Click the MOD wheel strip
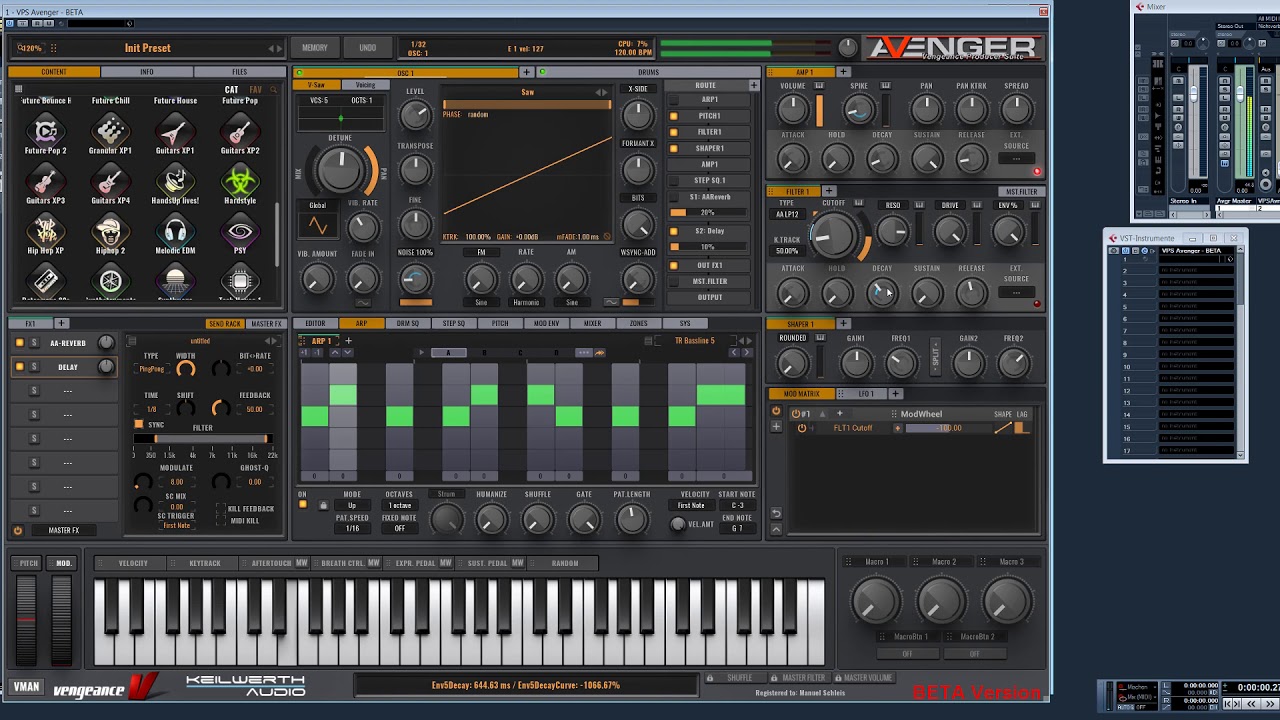The image size is (1280, 720). point(62,619)
